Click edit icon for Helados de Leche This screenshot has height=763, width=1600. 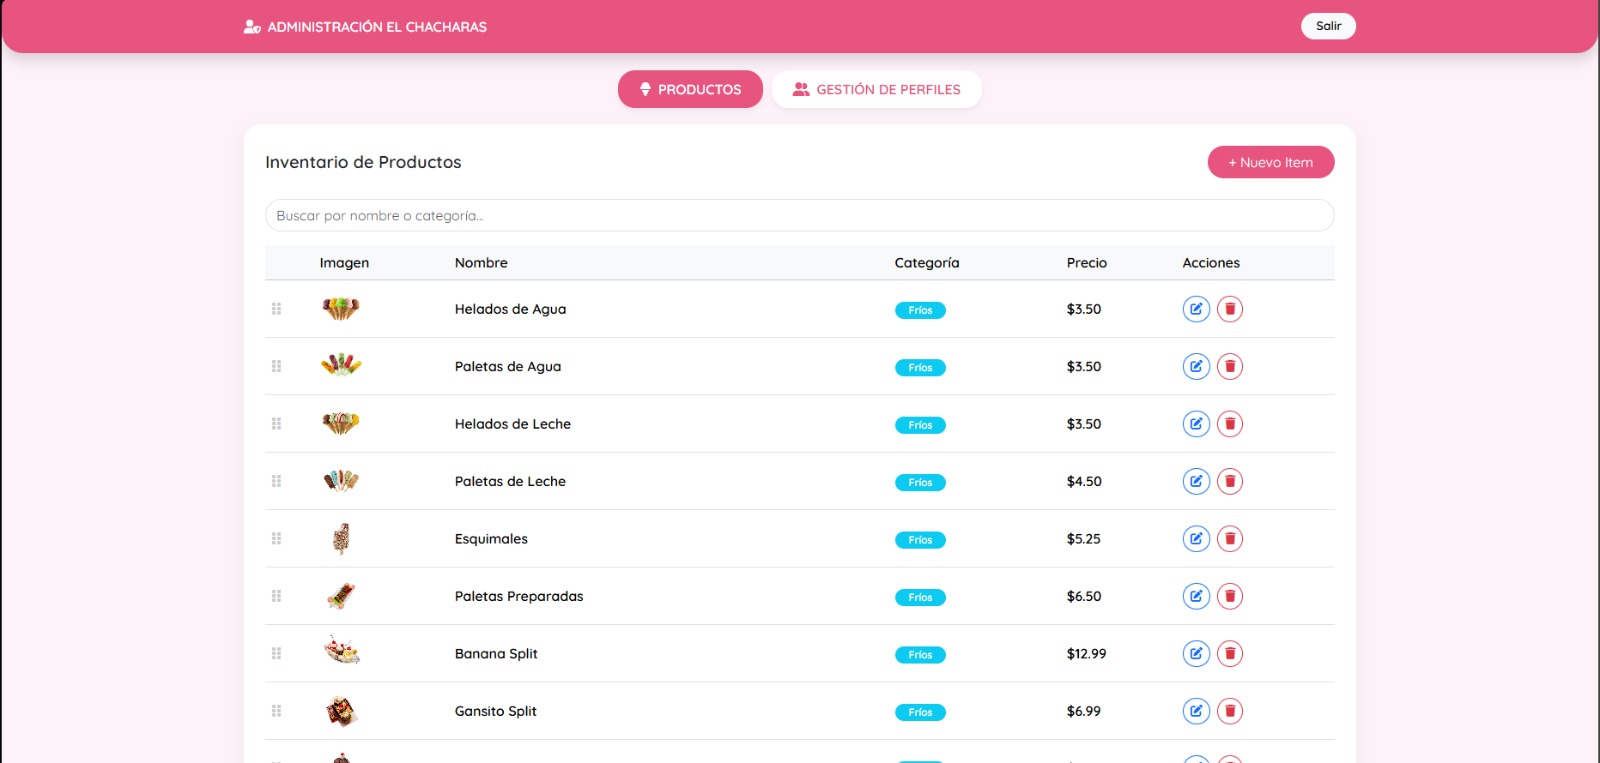pyautogui.click(x=1196, y=424)
